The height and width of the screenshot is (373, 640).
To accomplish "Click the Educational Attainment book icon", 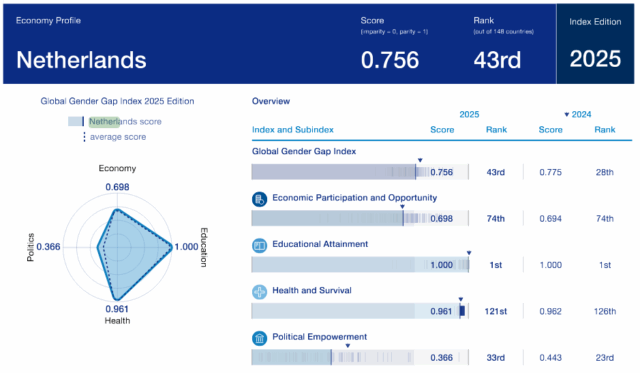I will click(259, 246).
